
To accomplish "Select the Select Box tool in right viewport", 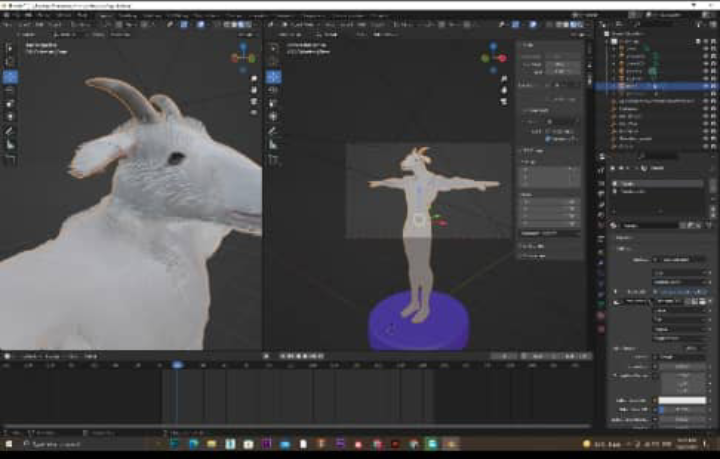I will pos(273,48).
